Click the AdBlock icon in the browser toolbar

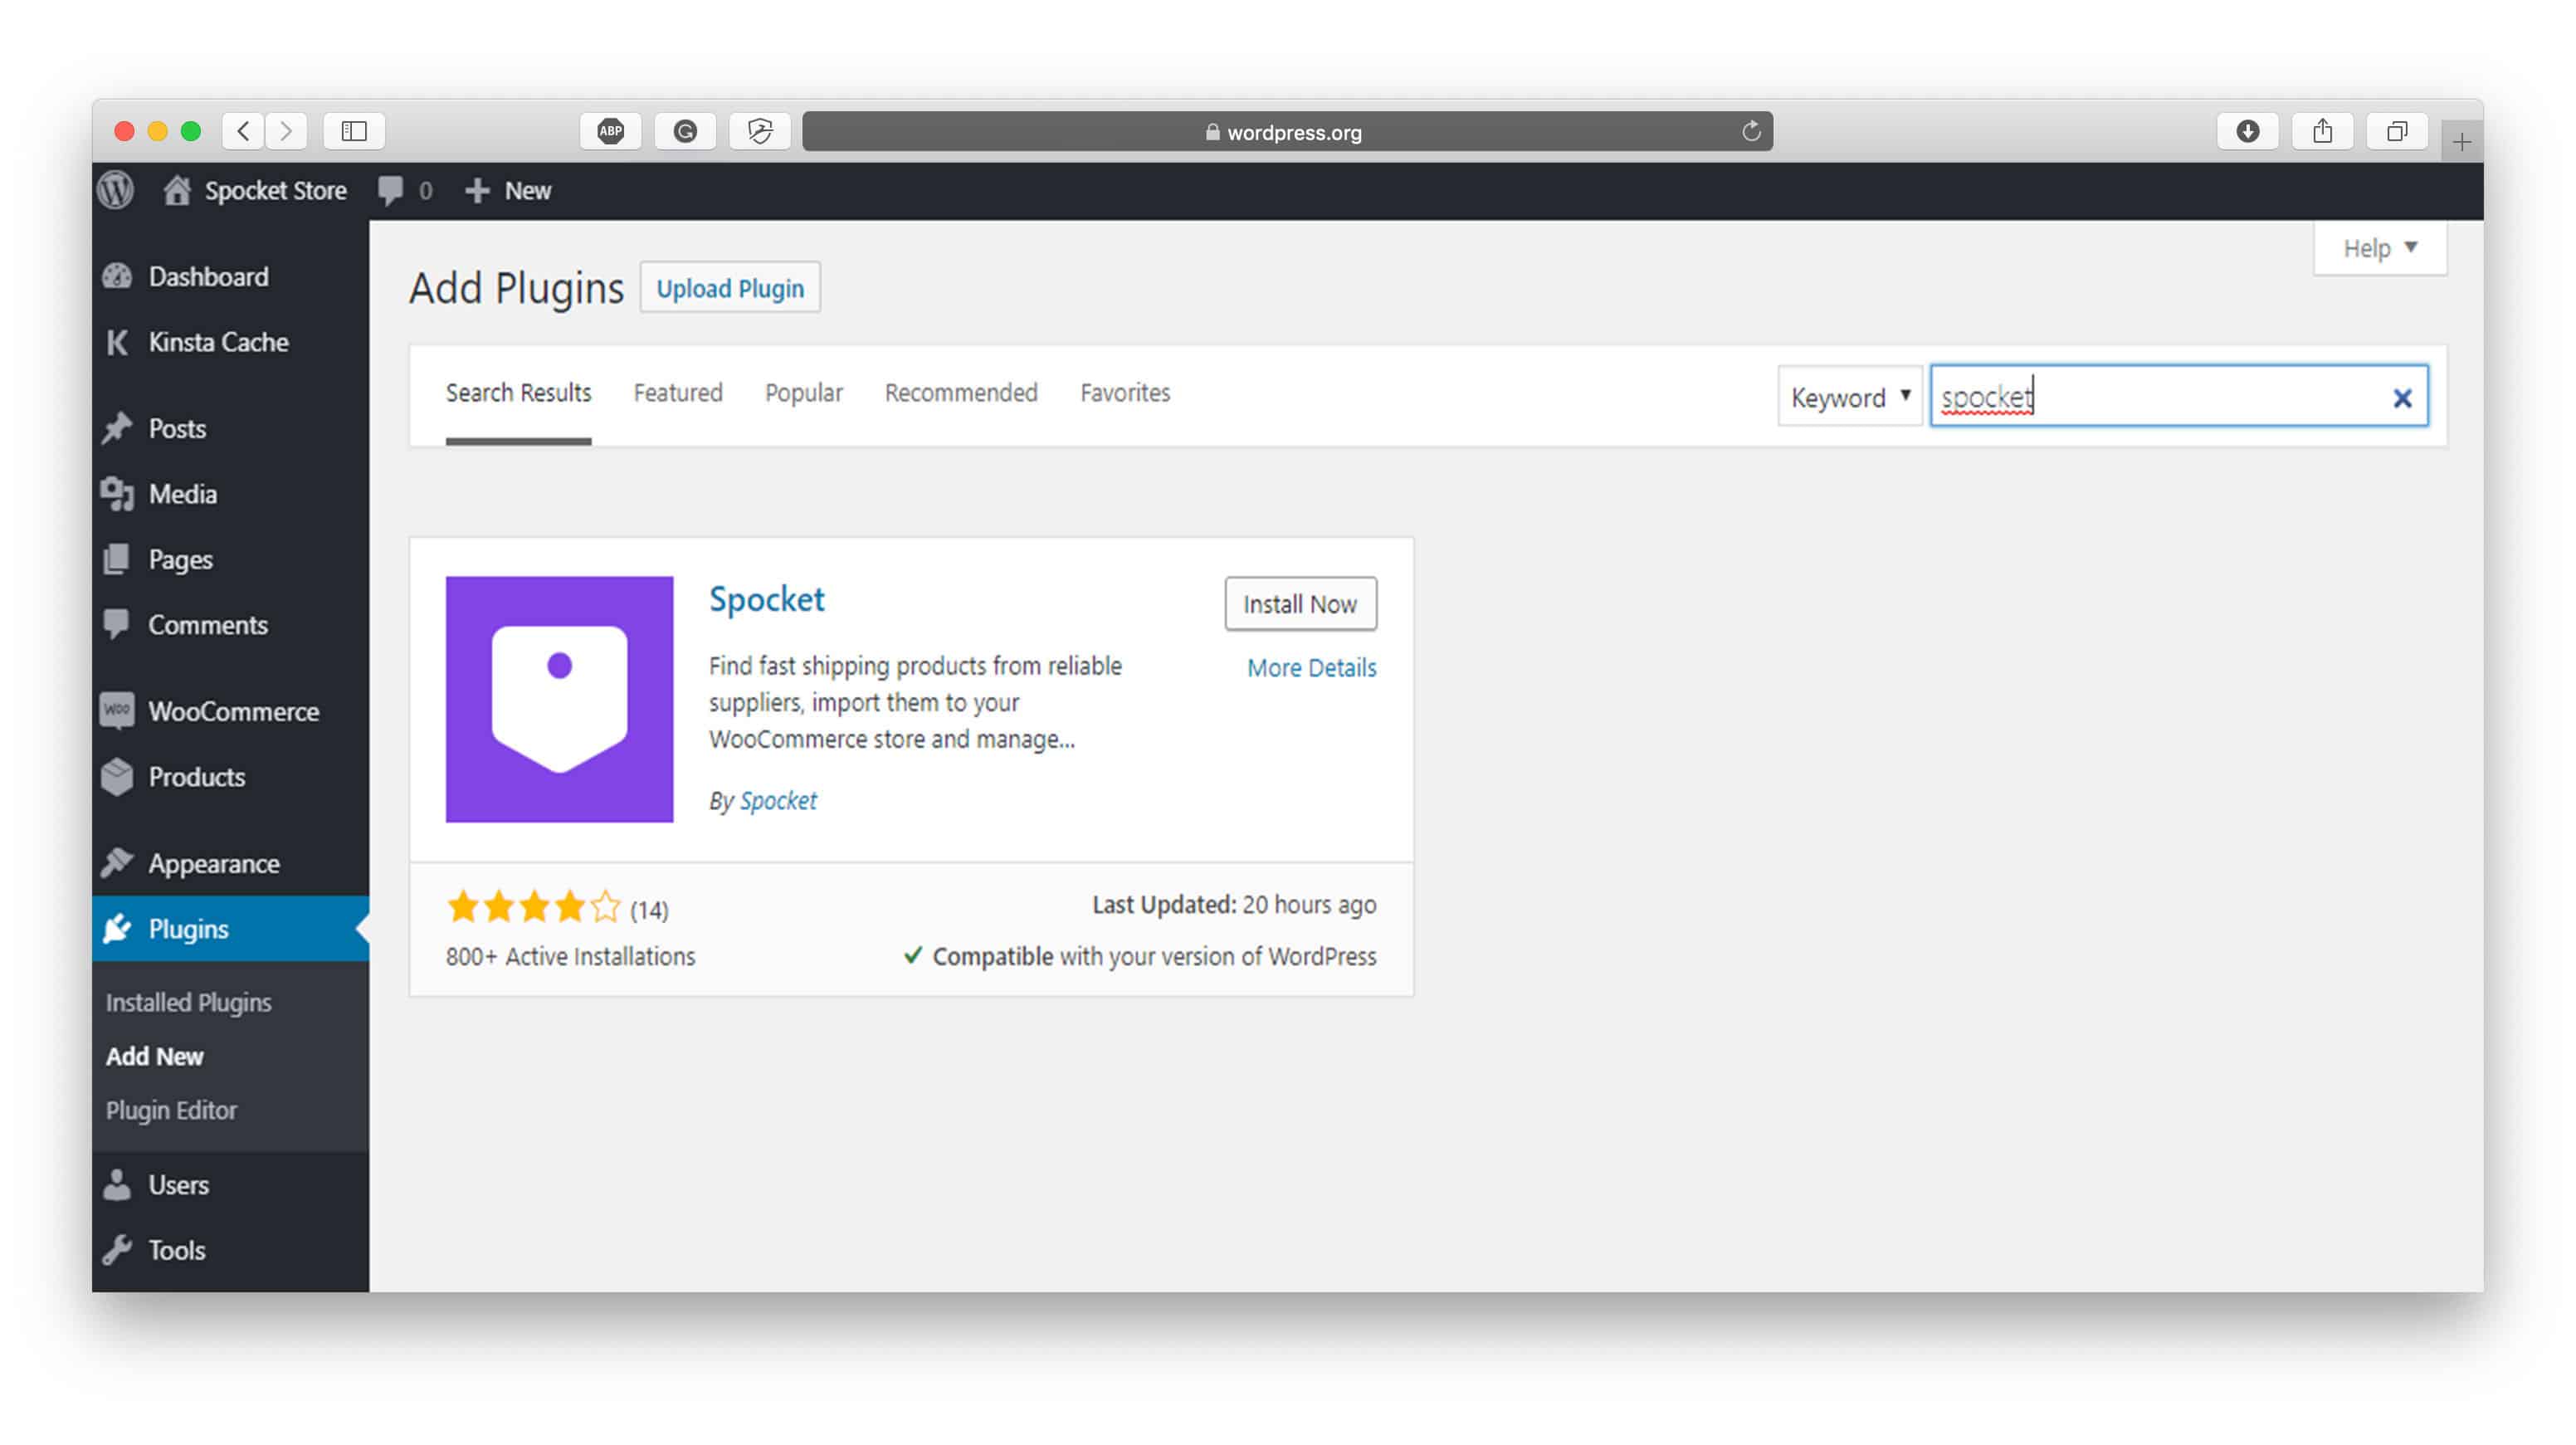[610, 131]
